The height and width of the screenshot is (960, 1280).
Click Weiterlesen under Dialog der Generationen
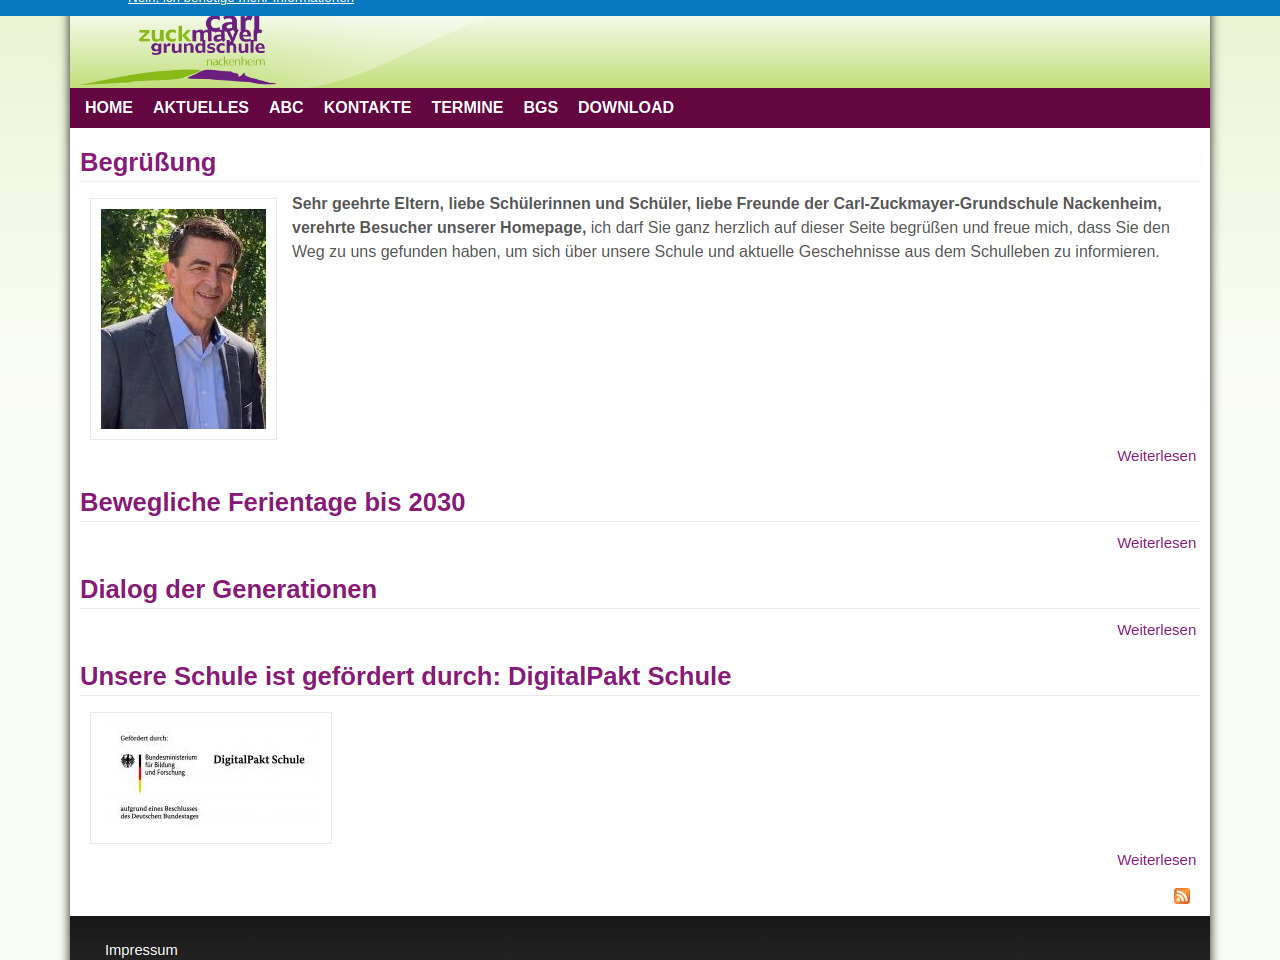click(x=1156, y=630)
